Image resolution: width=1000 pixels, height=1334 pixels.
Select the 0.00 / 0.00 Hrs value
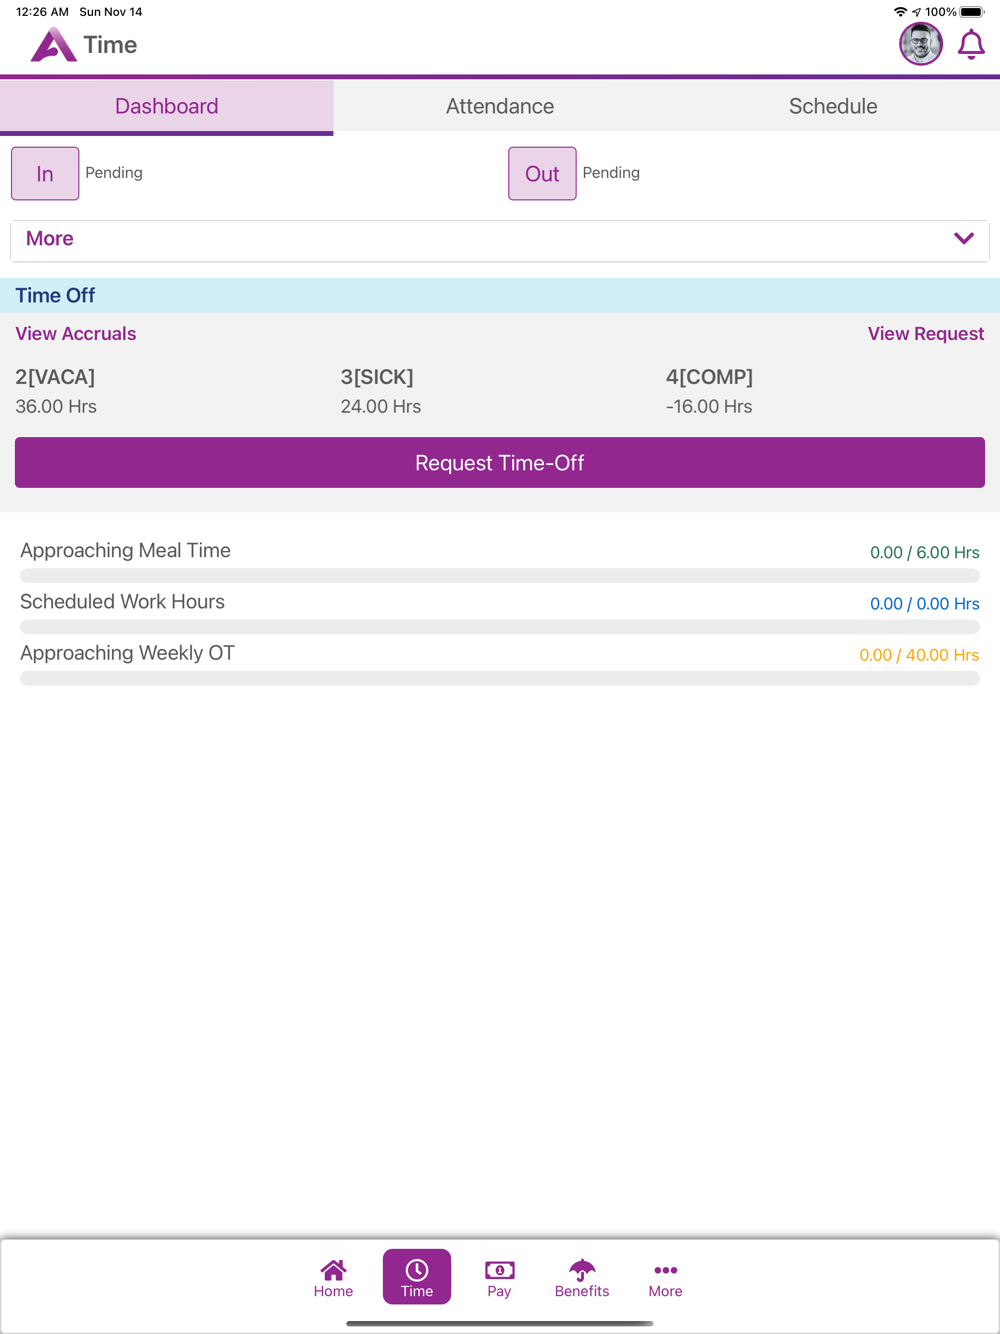pyautogui.click(x=925, y=604)
